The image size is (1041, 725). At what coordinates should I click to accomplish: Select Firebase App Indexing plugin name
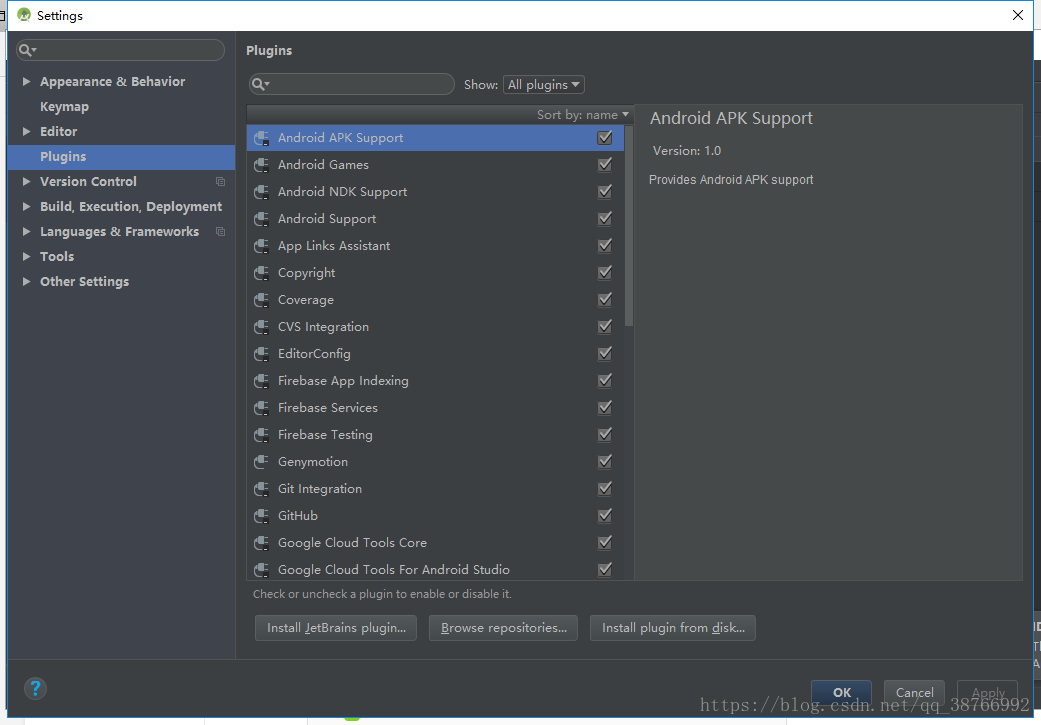[343, 381]
